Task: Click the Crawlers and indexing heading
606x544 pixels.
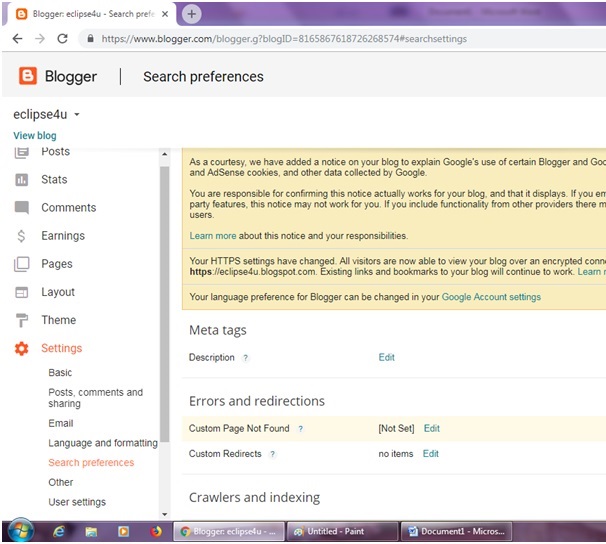Action: tap(254, 498)
